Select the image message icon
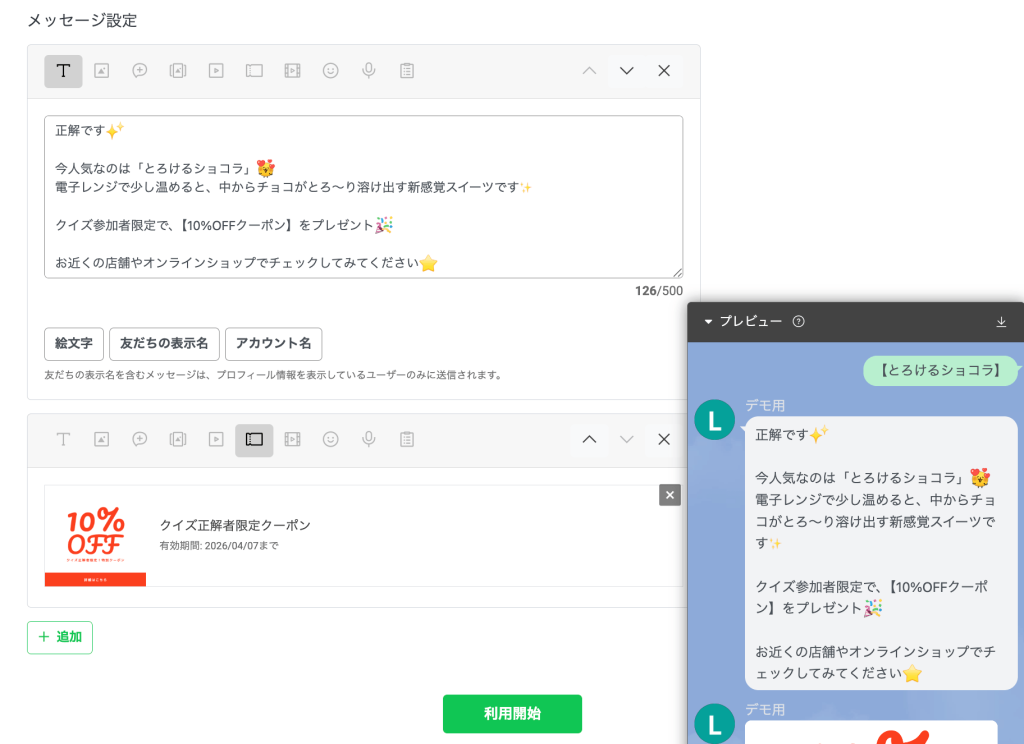The width and height of the screenshot is (1024, 744). 101,71
